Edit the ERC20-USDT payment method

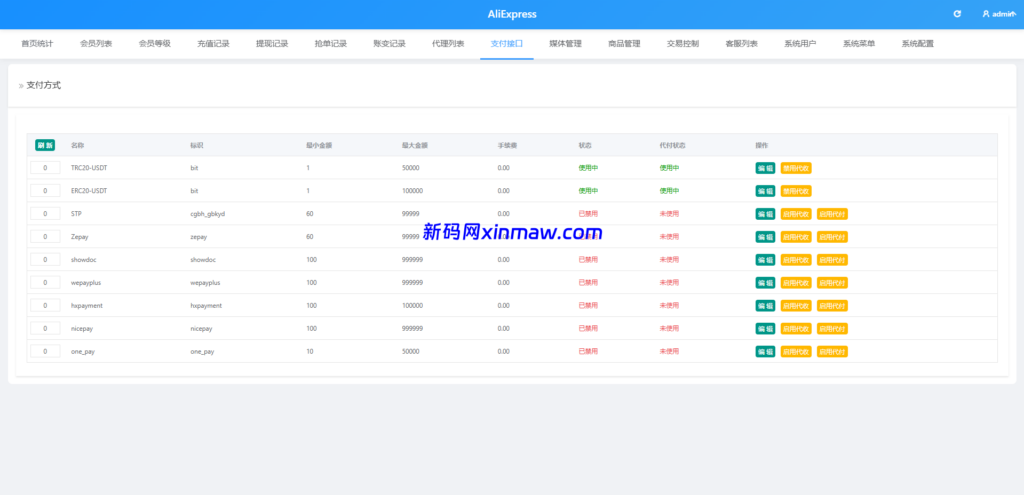coord(765,191)
